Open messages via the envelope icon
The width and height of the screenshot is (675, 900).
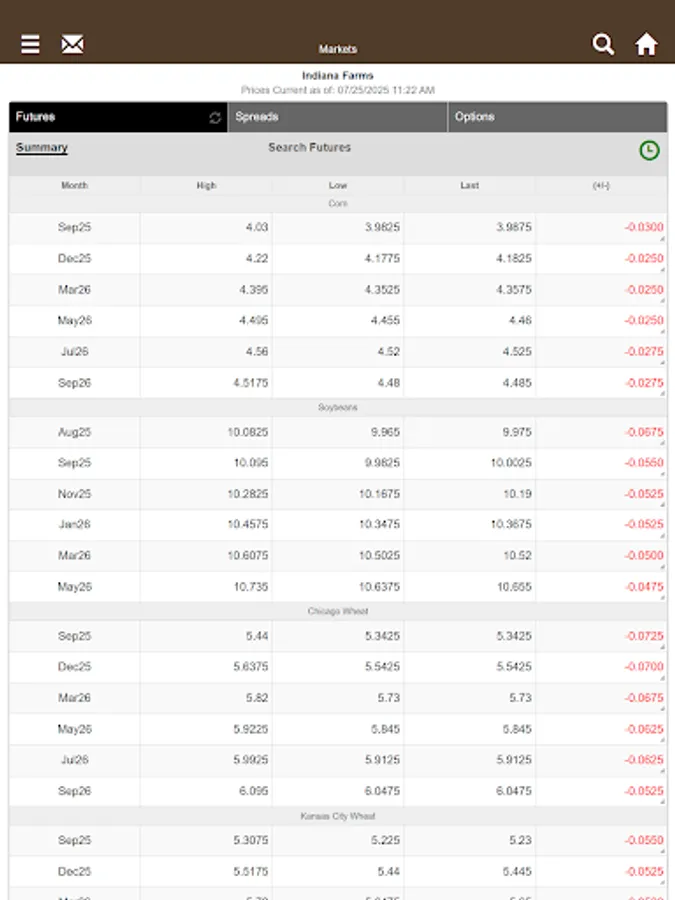pos(72,44)
